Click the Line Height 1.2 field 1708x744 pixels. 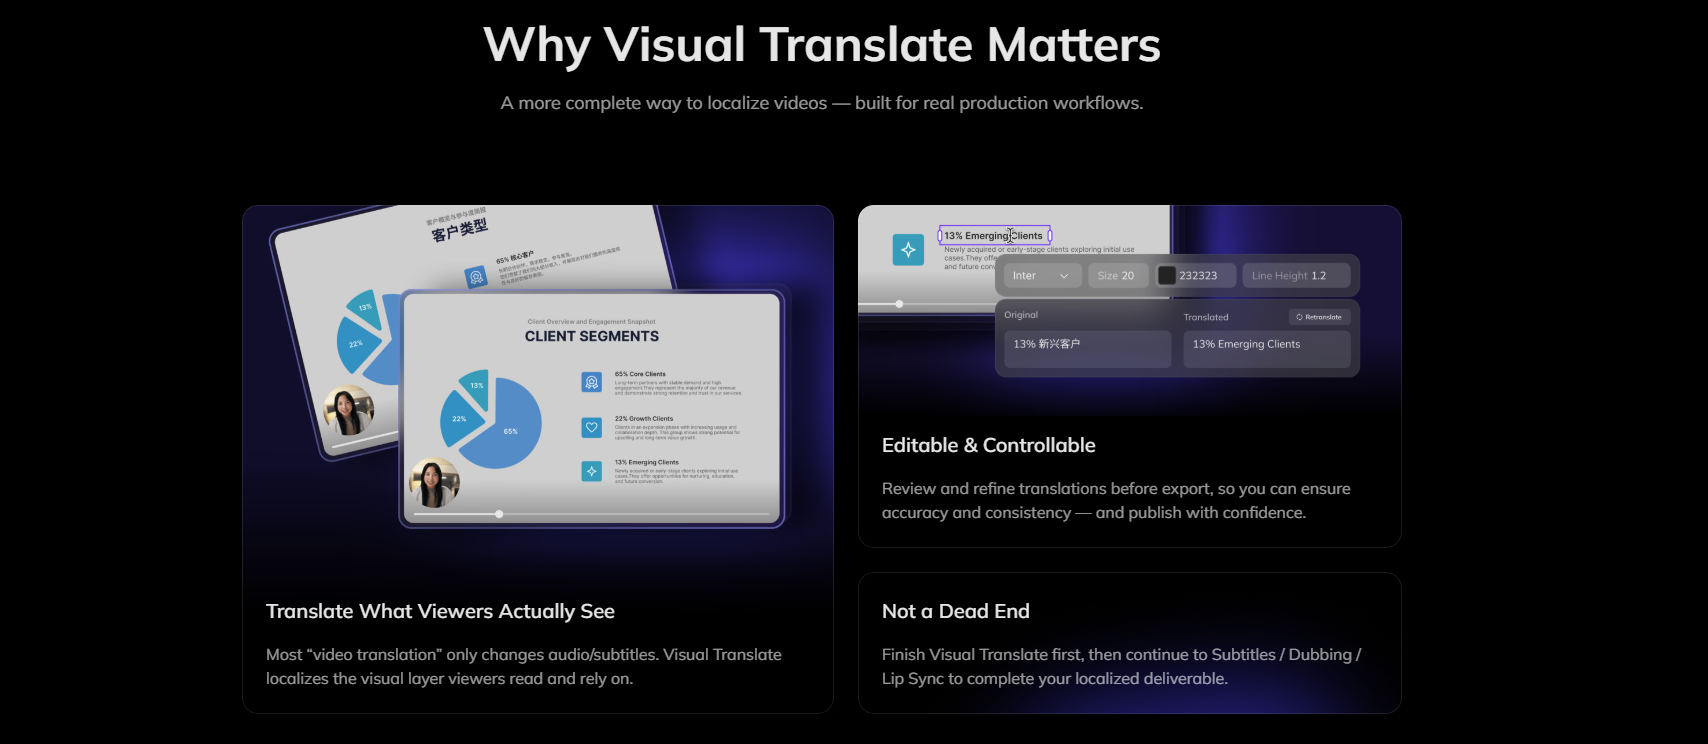click(x=1296, y=276)
